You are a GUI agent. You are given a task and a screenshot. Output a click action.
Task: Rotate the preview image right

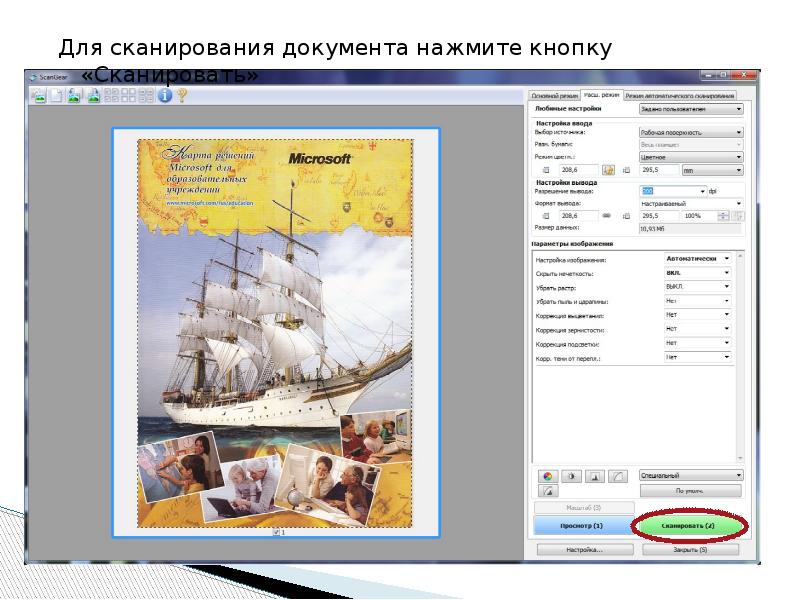pos(93,95)
